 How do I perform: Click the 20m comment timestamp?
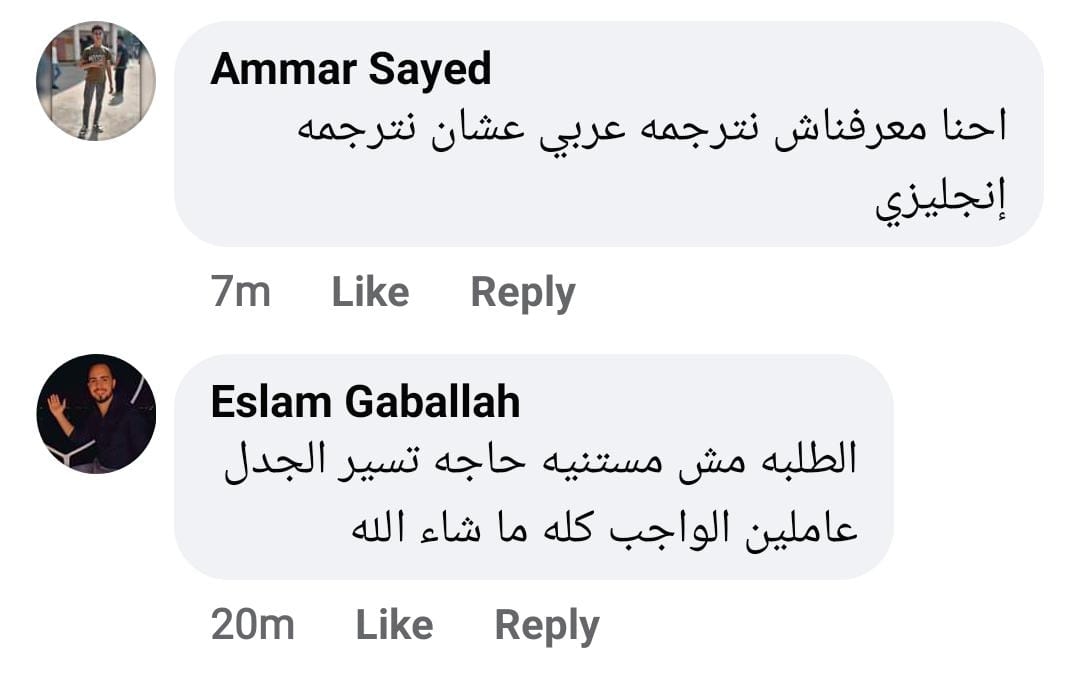pos(252,625)
